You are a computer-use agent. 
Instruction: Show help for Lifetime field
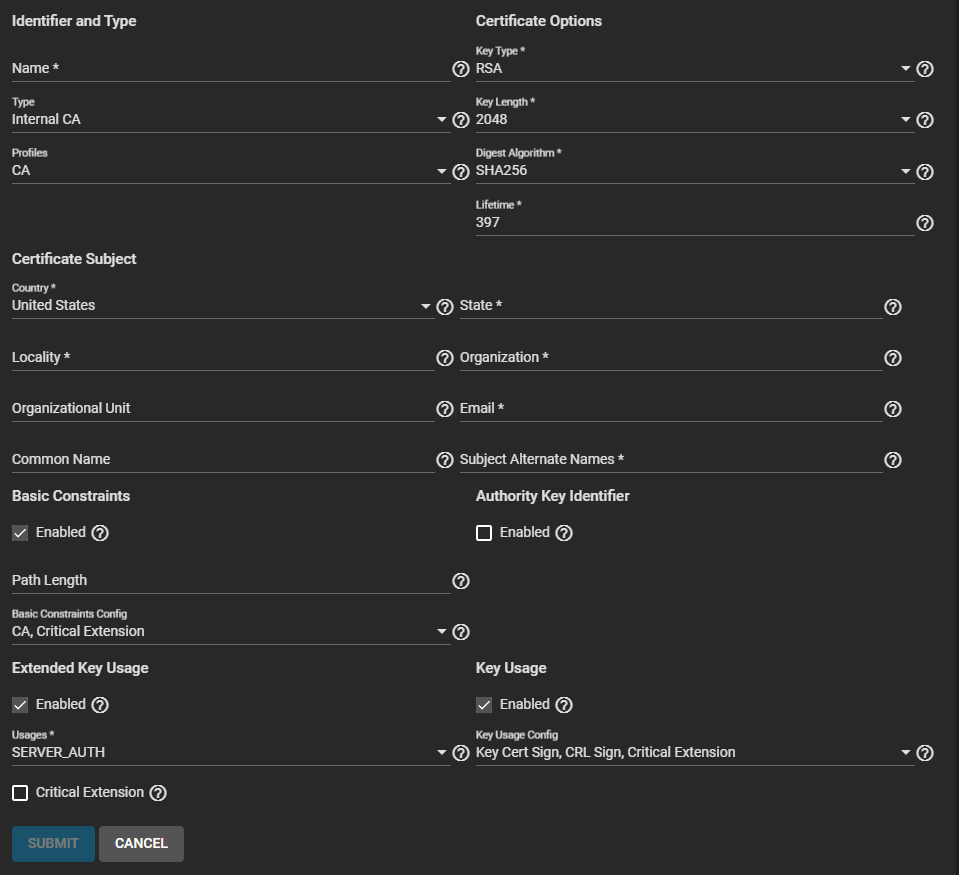coord(925,223)
